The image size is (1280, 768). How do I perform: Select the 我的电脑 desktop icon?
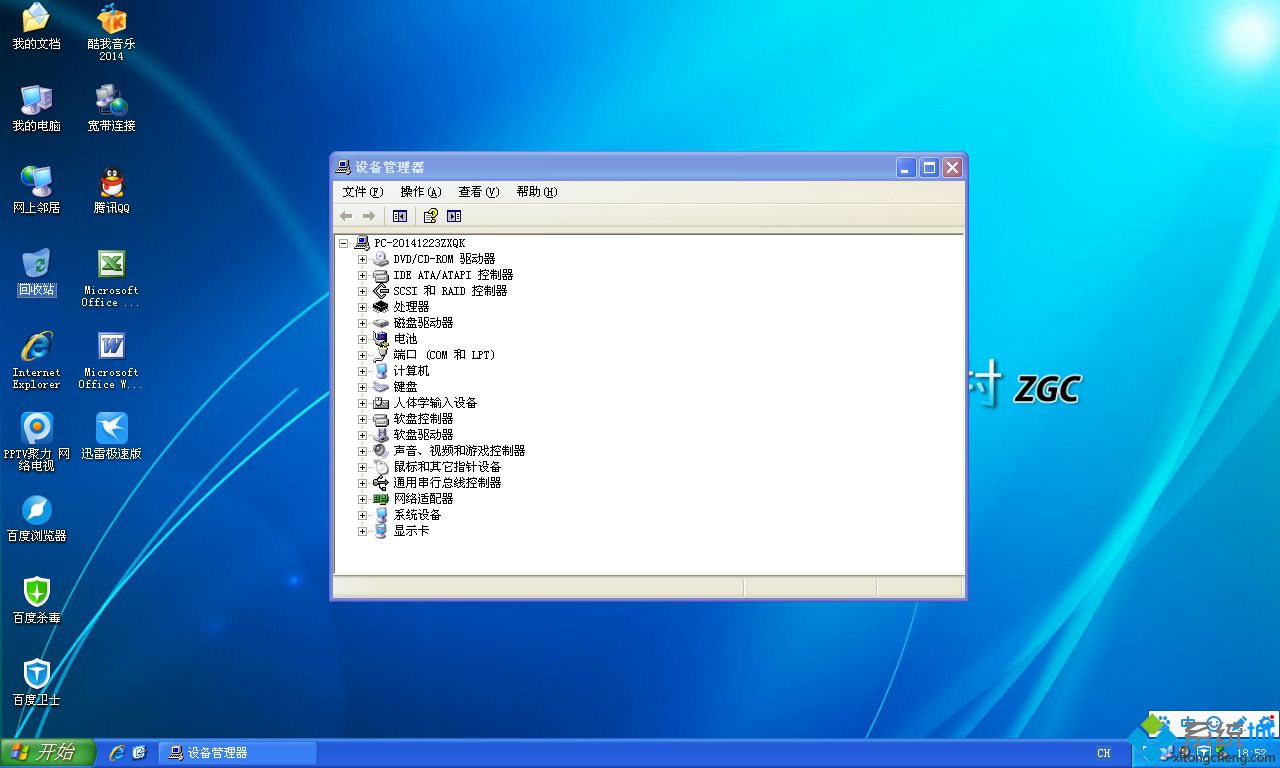[x=36, y=108]
